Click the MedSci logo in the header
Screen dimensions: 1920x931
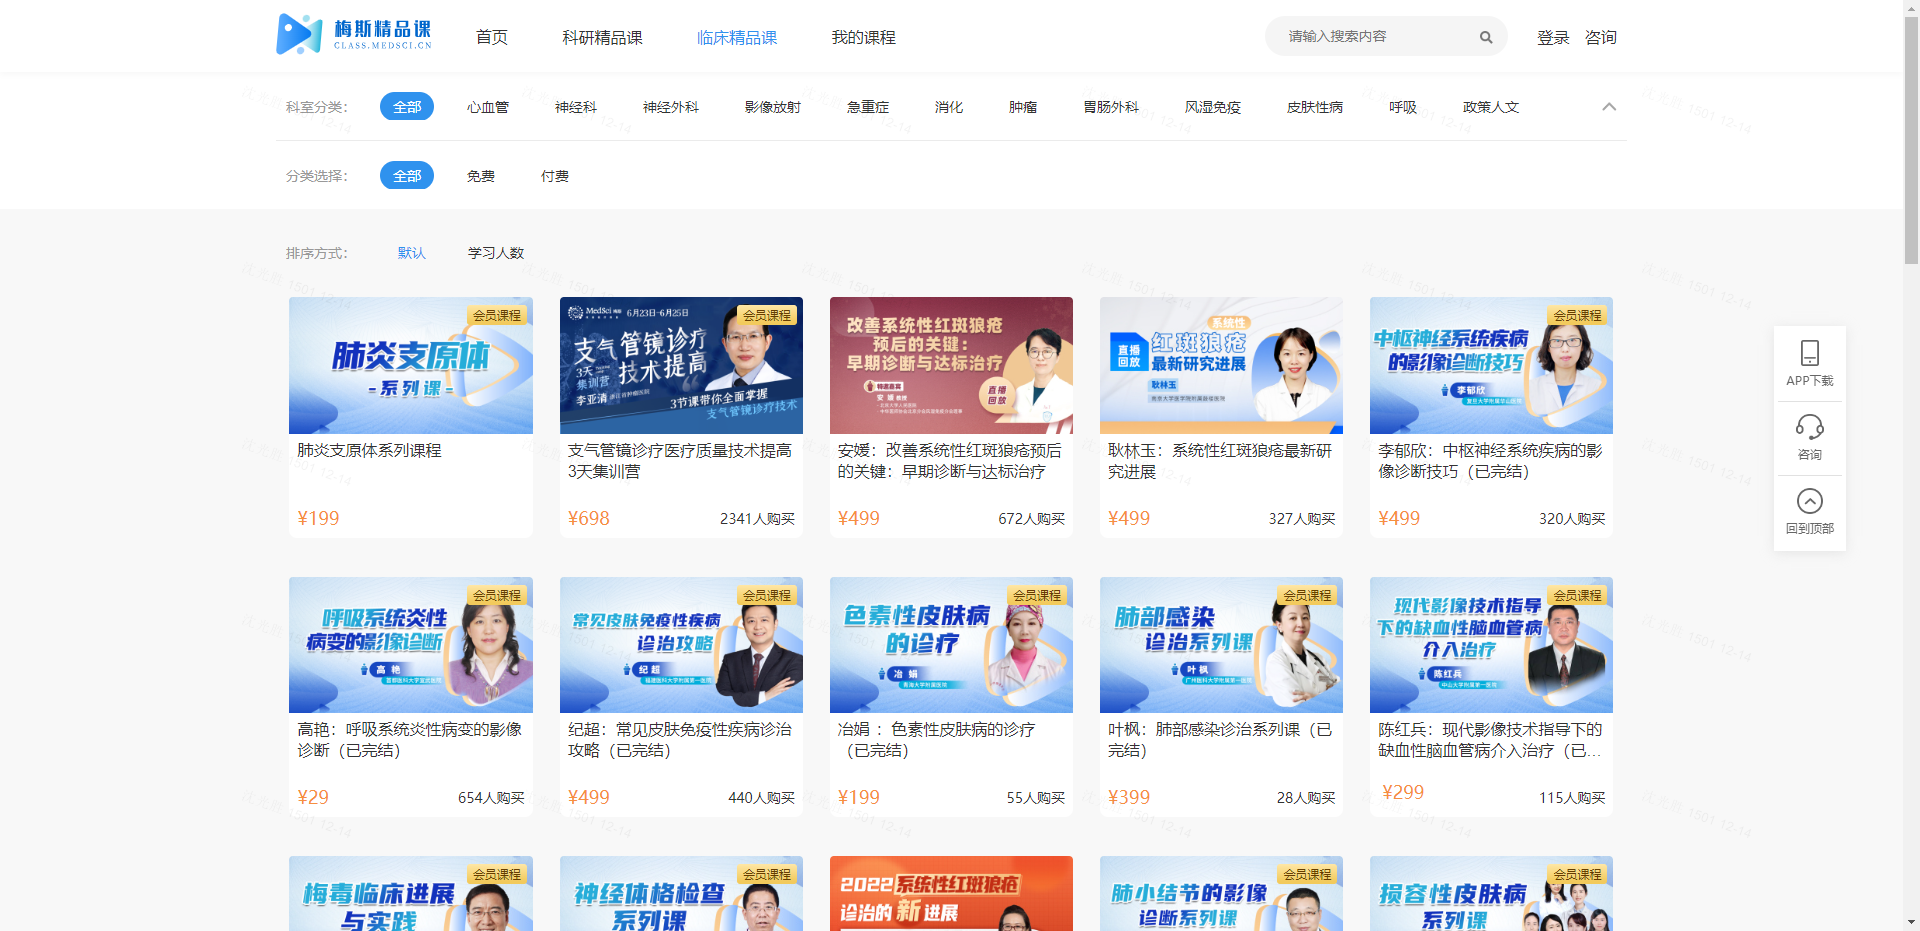click(x=354, y=35)
